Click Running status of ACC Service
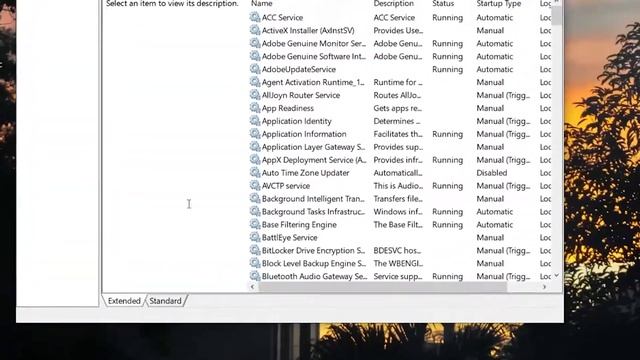The height and width of the screenshot is (360, 640). pyautogui.click(x=447, y=18)
